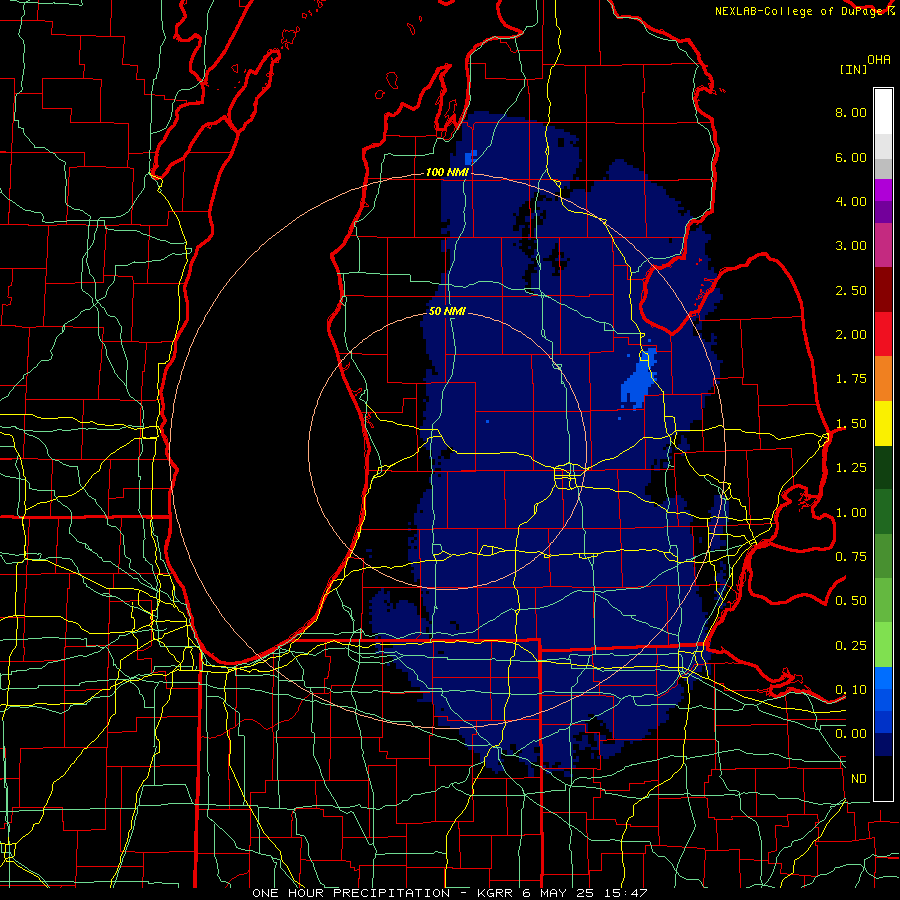
Task: Pick the orange swatch in the color scale
Action: tap(883, 379)
